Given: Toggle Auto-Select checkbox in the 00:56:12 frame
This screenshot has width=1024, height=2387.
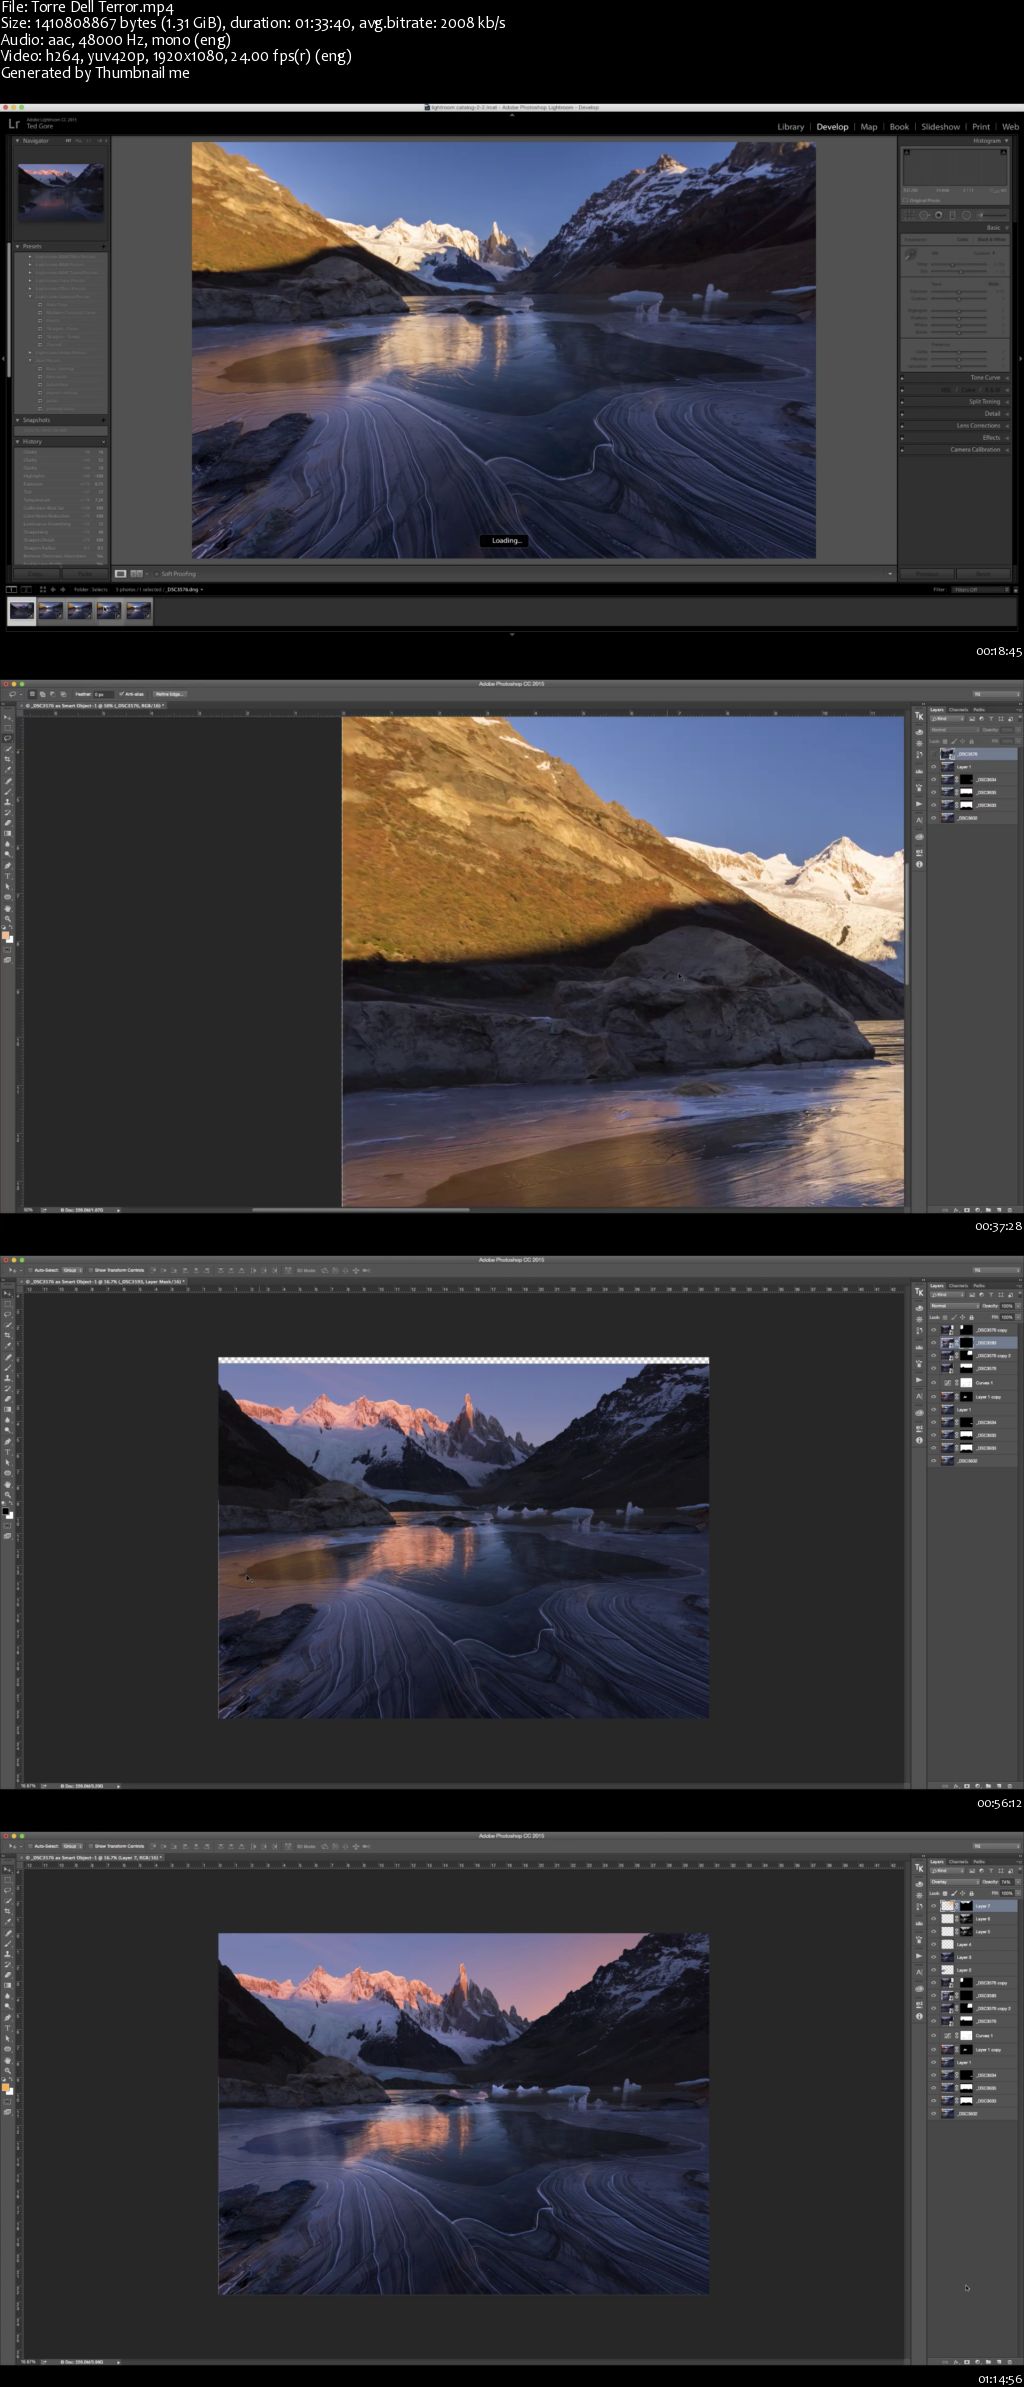Looking at the screenshot, I should (x=30, y=1270).
